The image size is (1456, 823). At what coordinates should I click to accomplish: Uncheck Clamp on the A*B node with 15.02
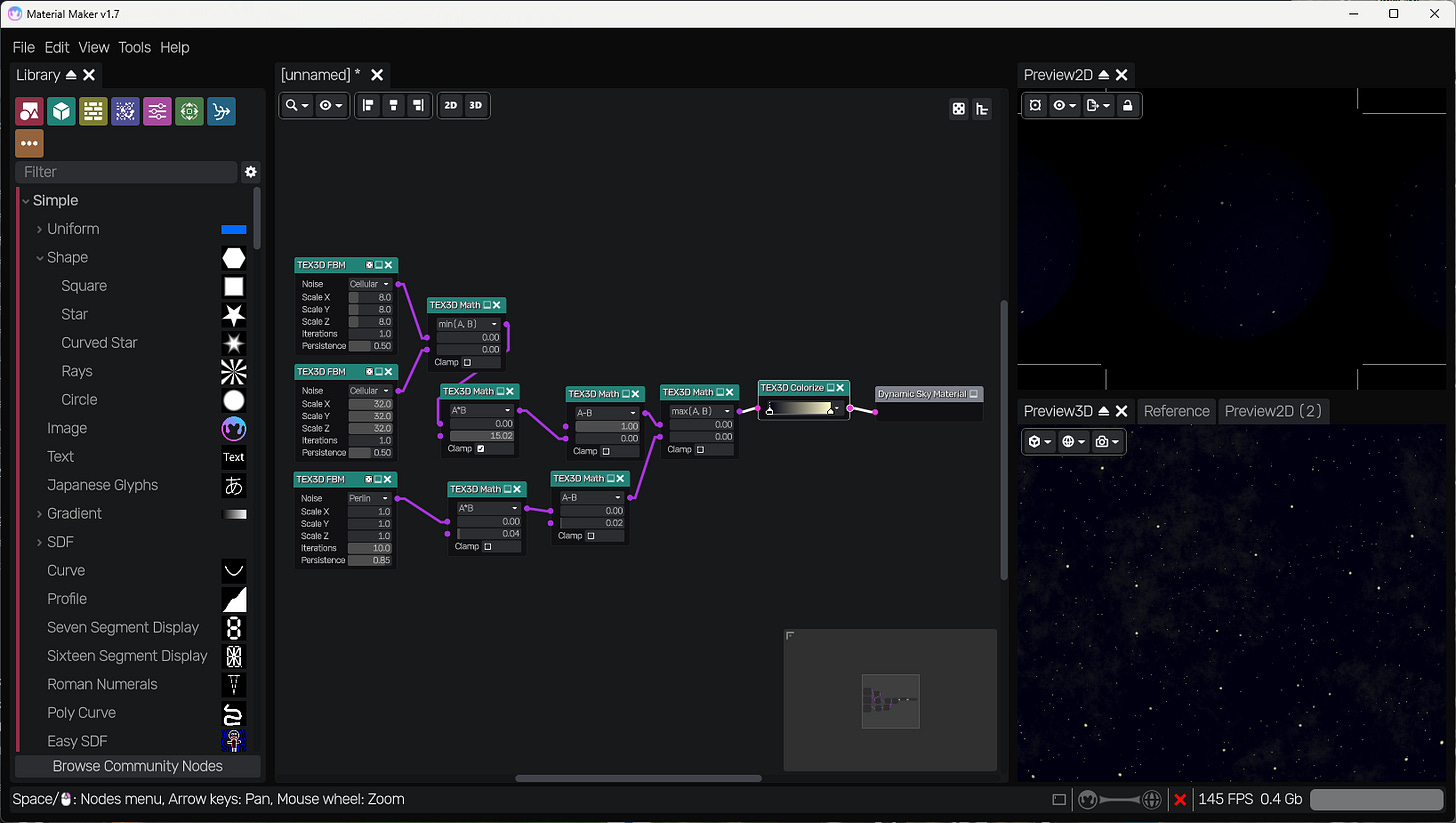[x=481, y=449]
